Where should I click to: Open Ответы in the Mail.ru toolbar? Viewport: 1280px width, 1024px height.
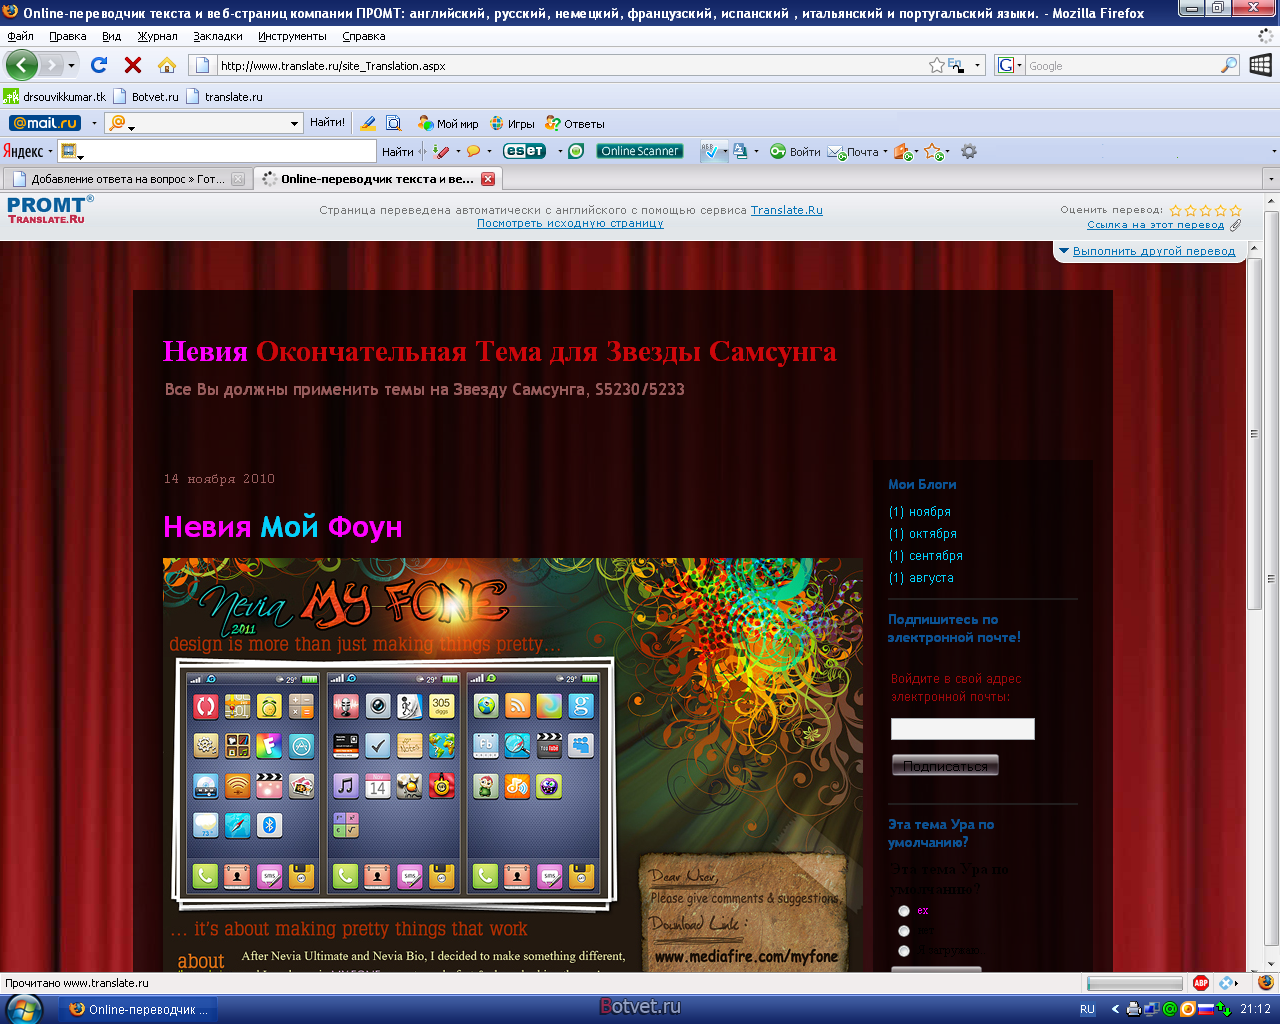(575, 124)
